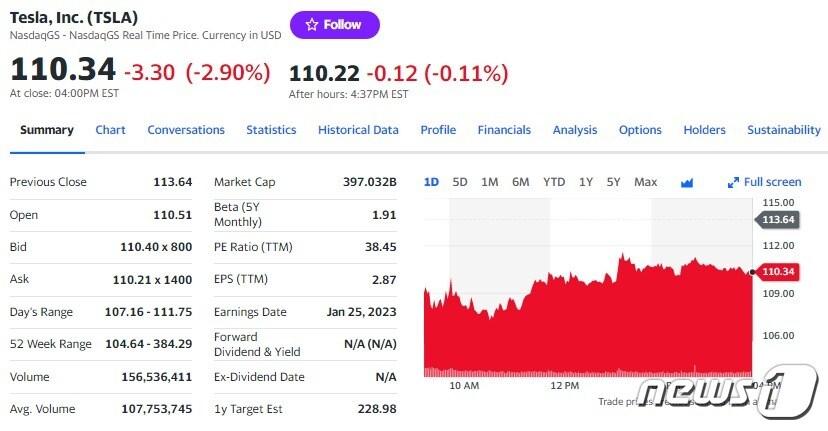
Task: Open the chart type indicator icon
Action: (x=687, y=182)
